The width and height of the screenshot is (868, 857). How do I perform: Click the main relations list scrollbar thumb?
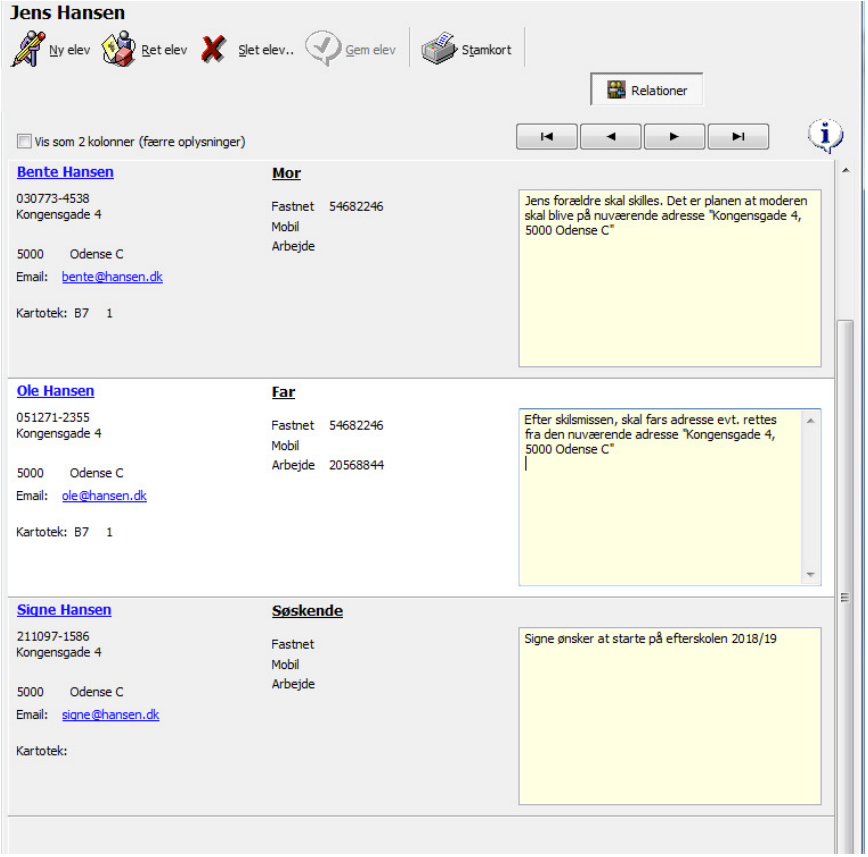point(845,587)
